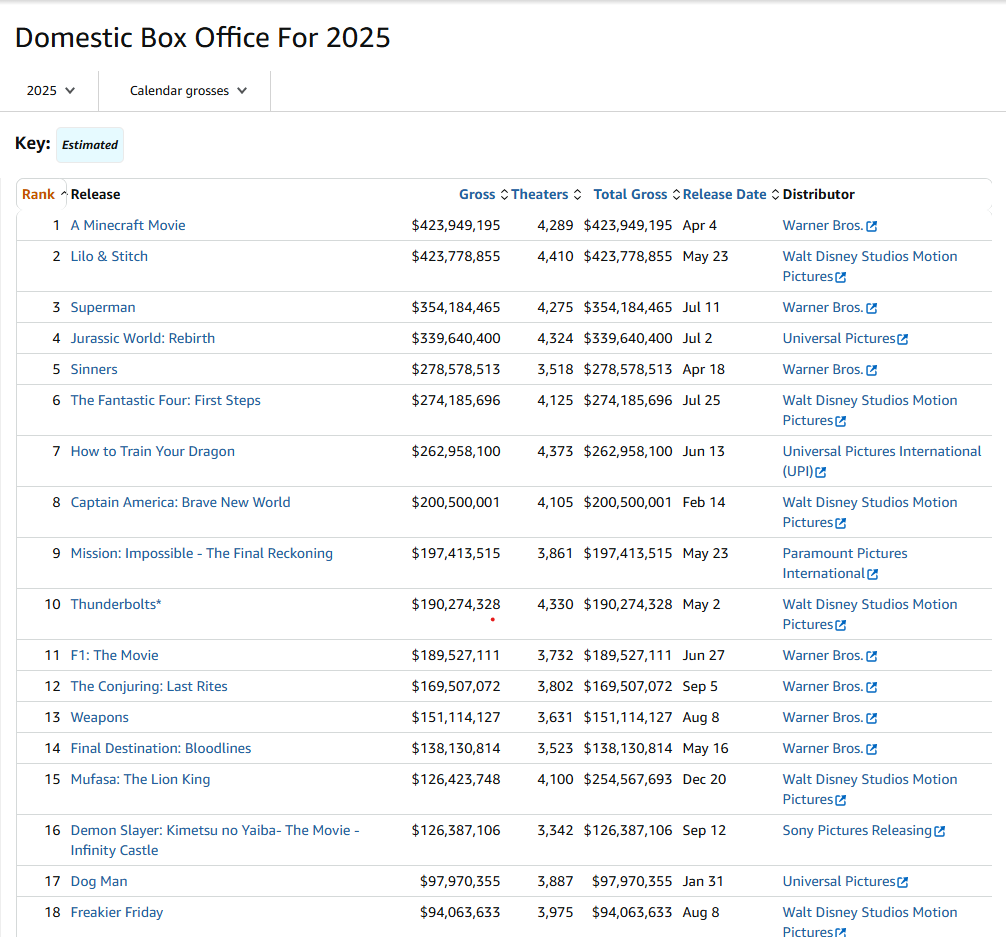This screenshot has height=937, width=1006.
Task: Open the Lilo & Stitch link
Action: pos(109,256)
